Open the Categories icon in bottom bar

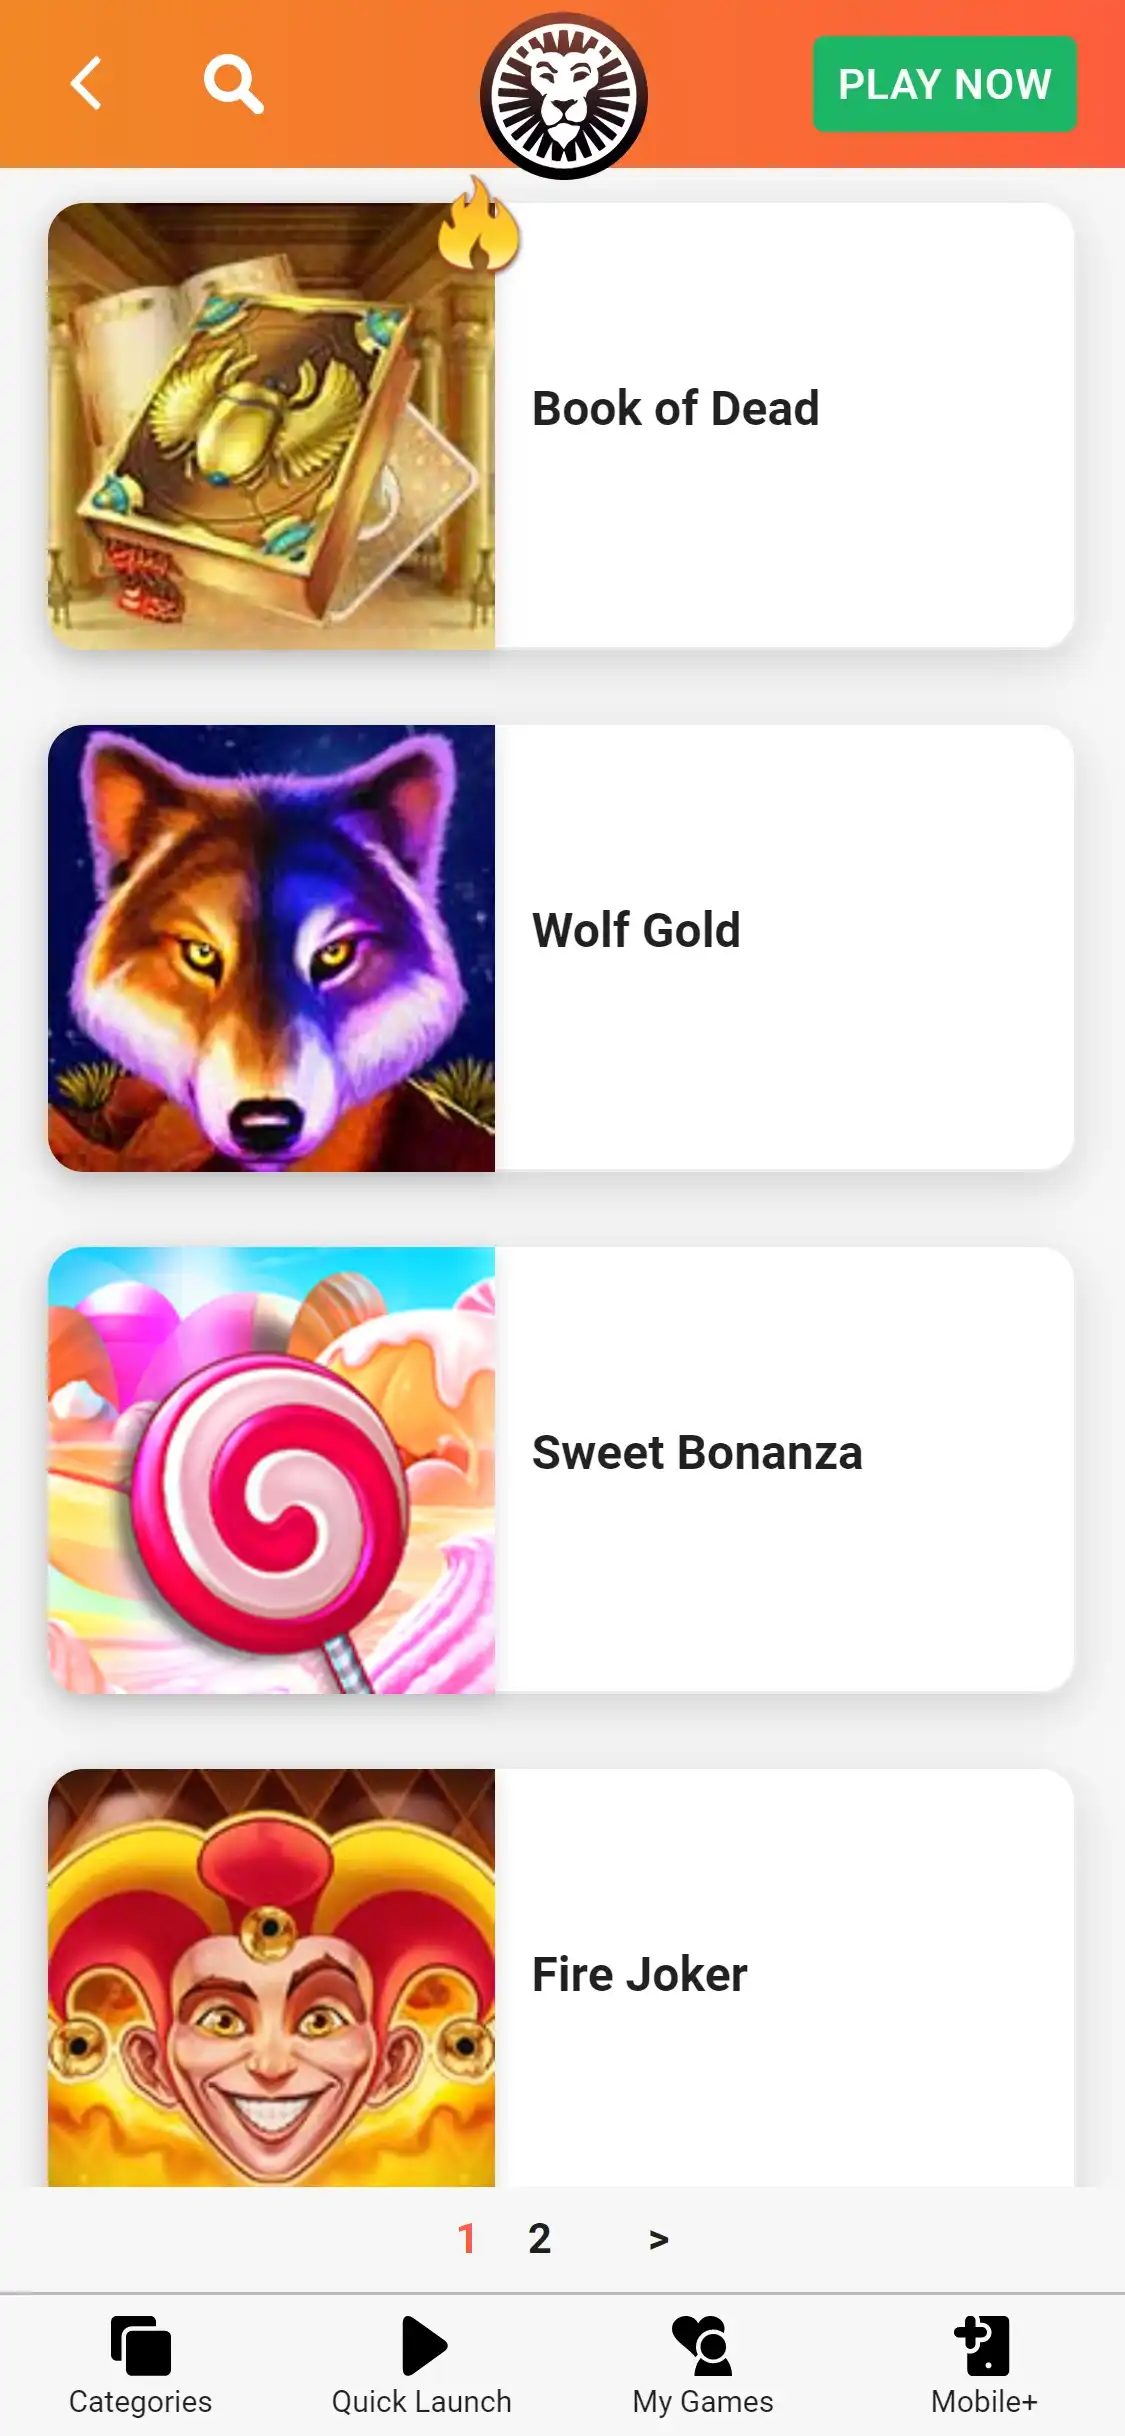pos(140,2345)
